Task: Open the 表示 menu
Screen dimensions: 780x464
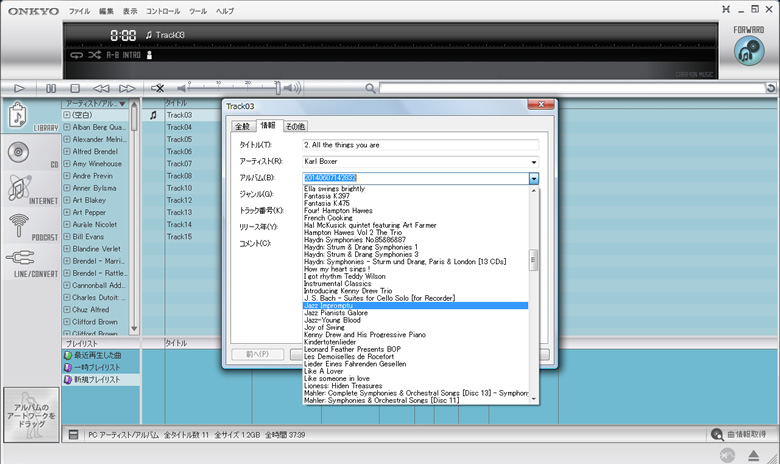Action: 130,11
